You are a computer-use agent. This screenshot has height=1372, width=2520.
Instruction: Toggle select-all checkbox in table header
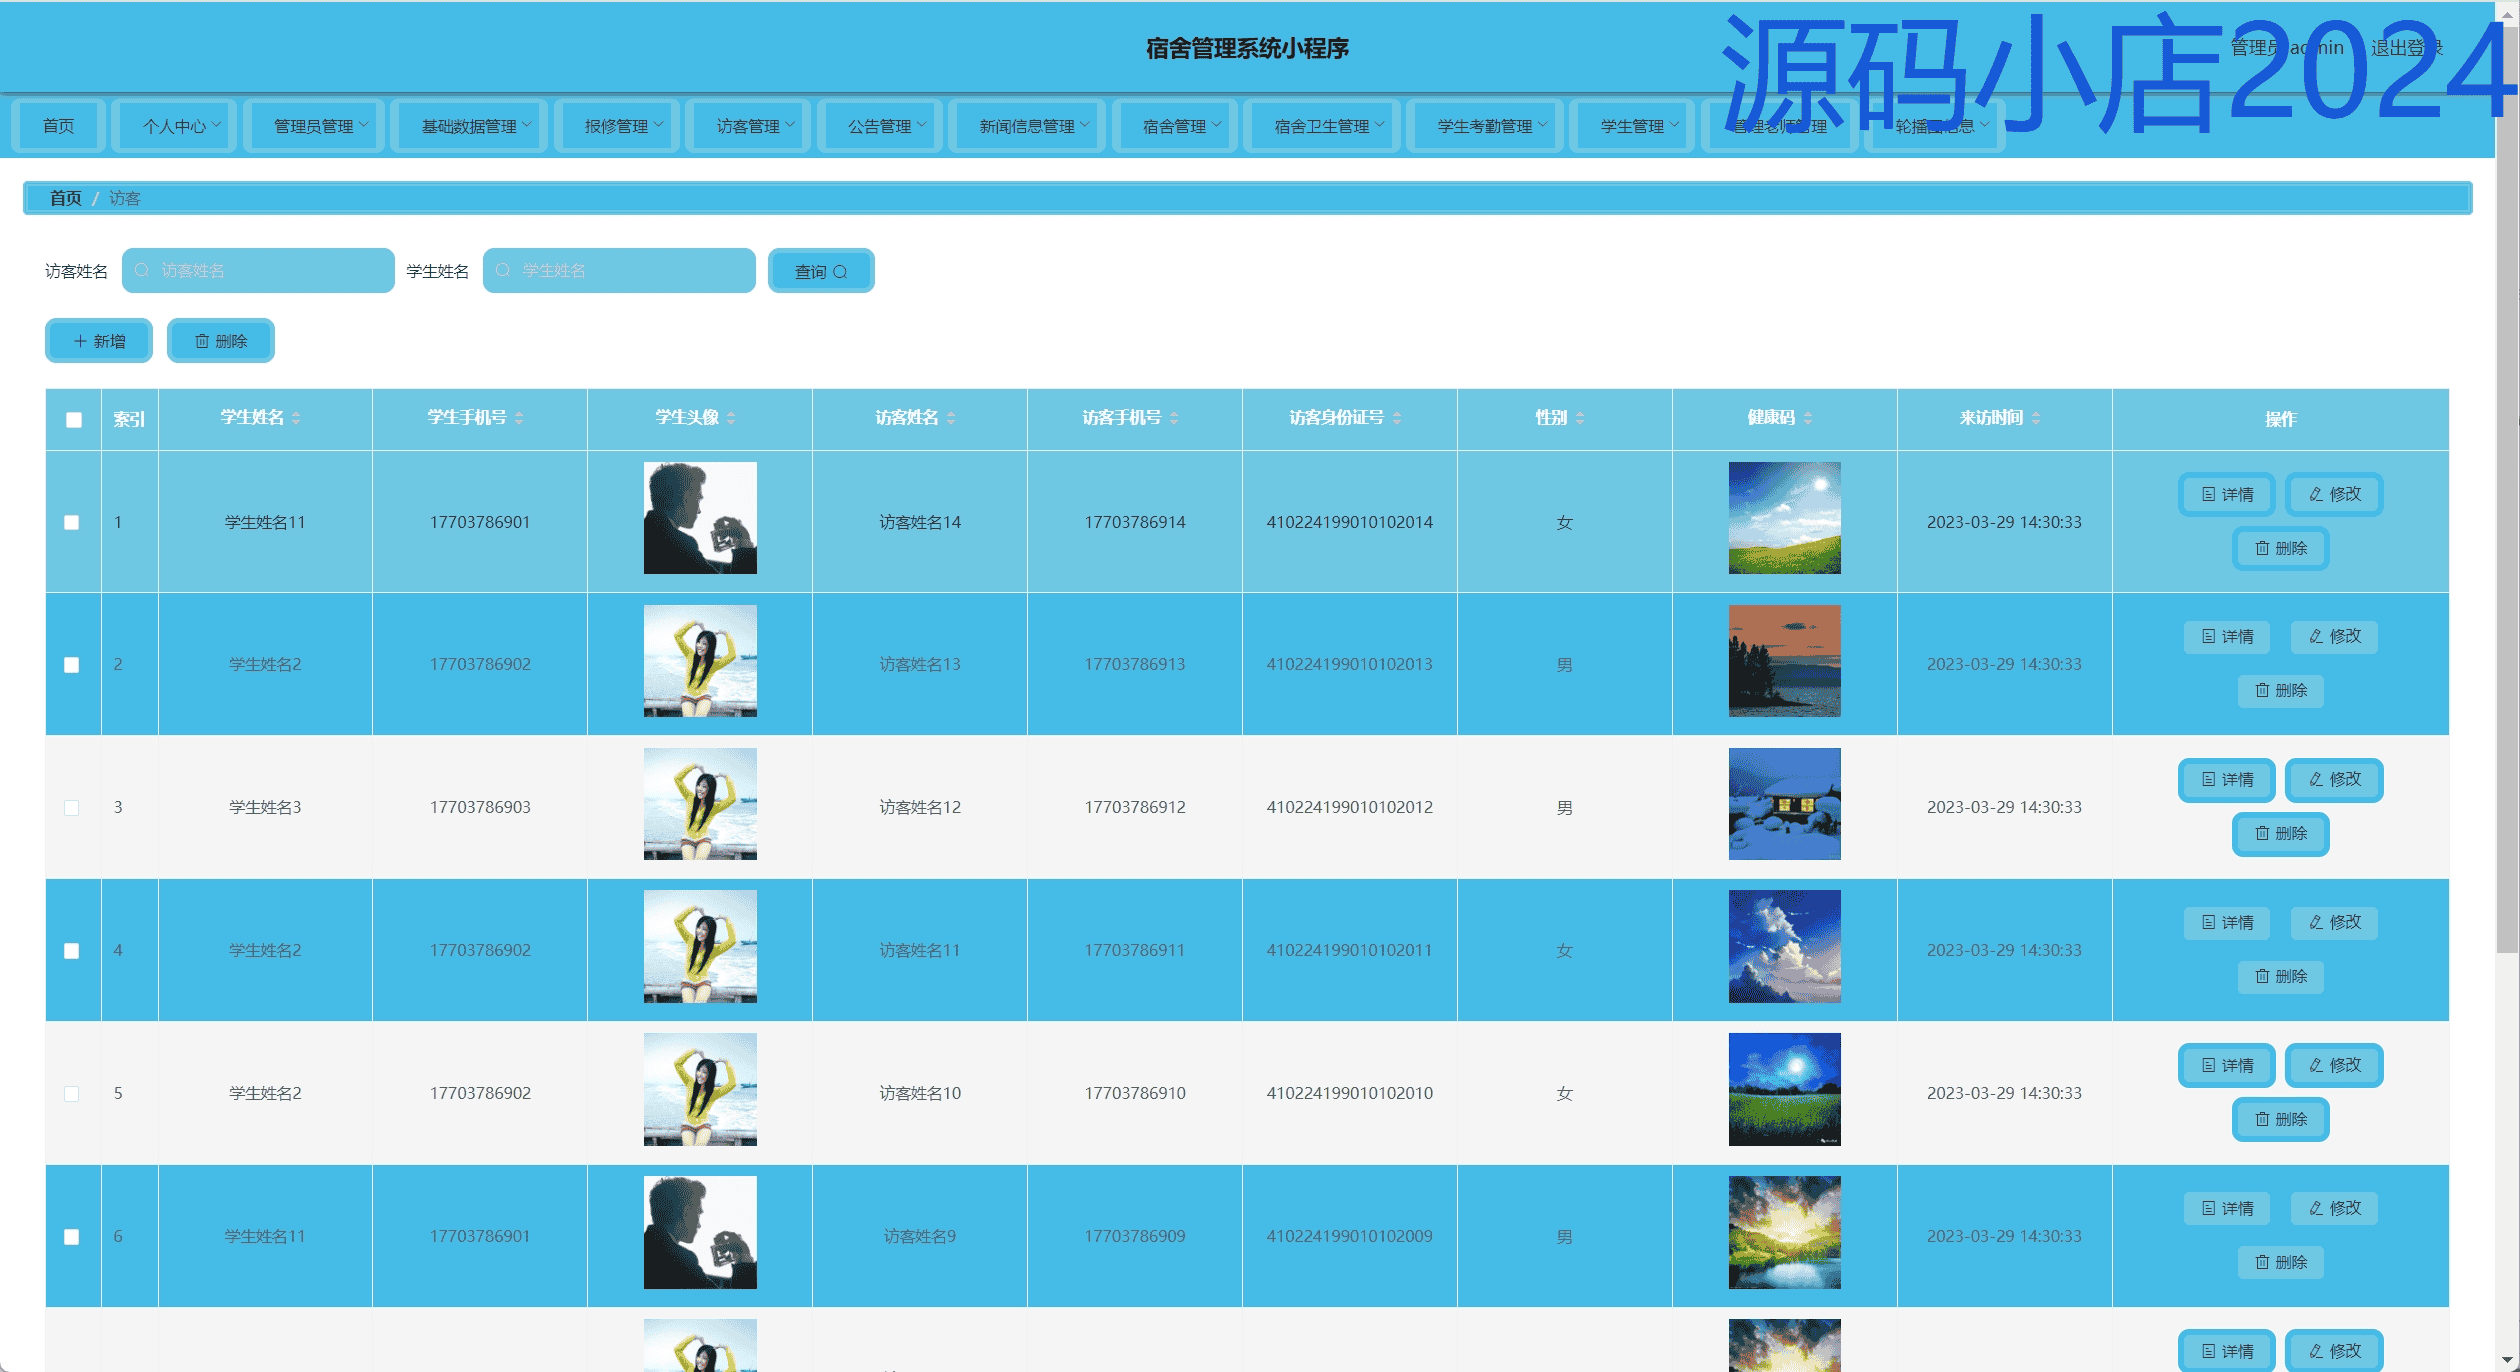pyautogui.click(x=74, y=420)
